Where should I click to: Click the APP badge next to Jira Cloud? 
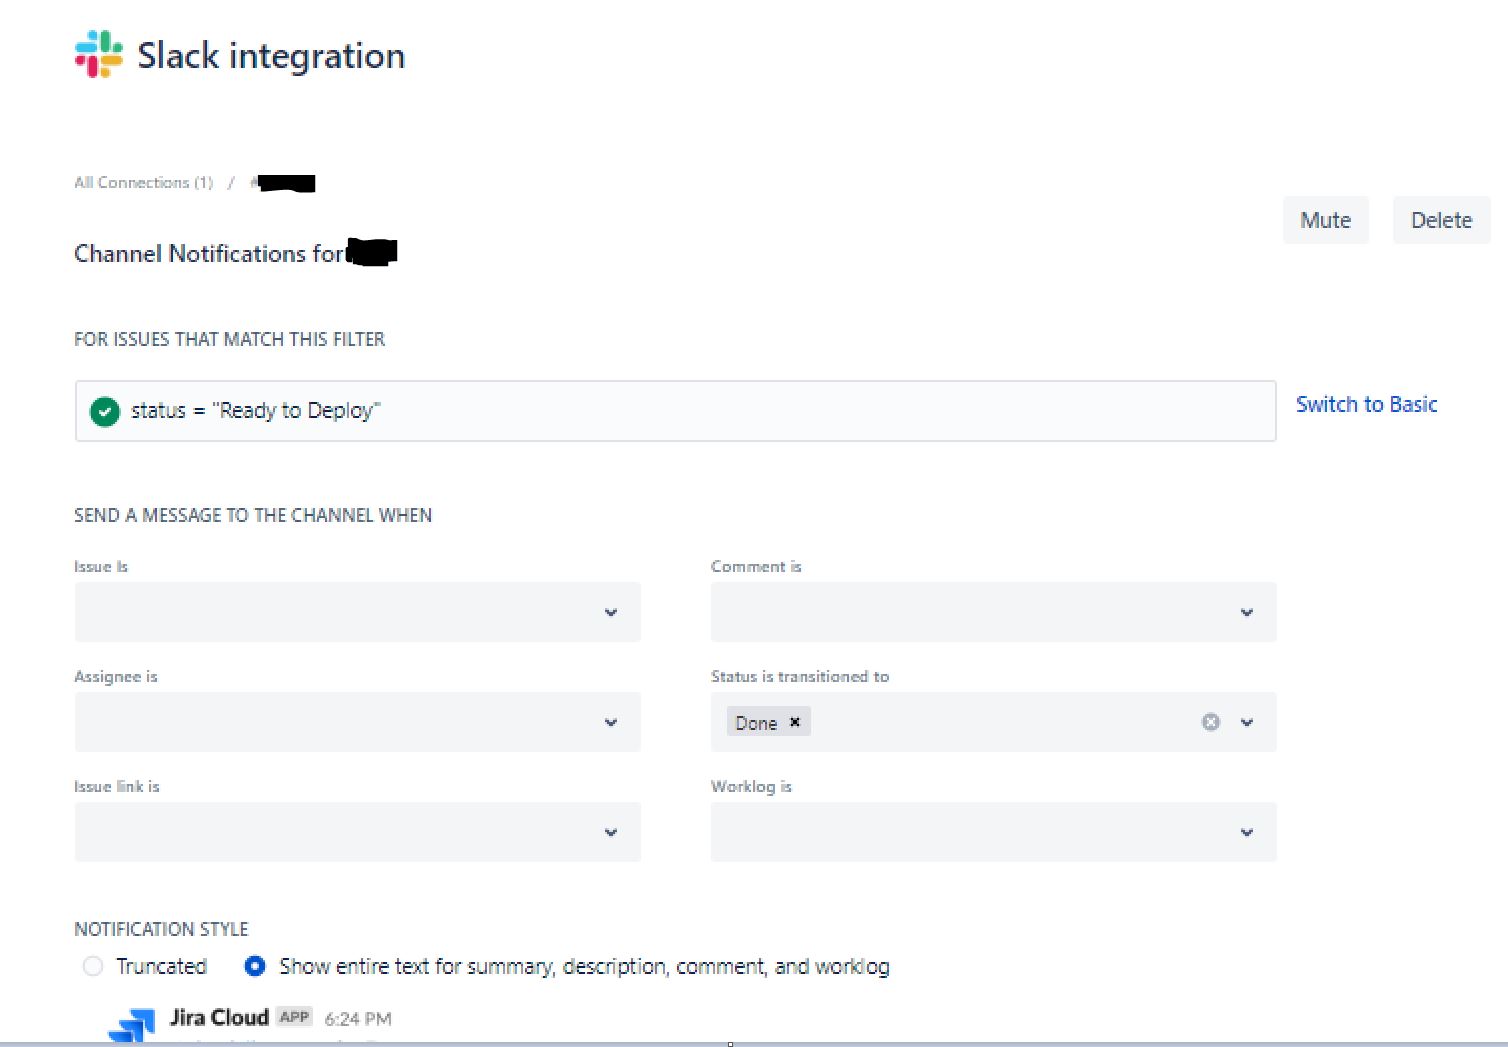(x=294, y=1017)
